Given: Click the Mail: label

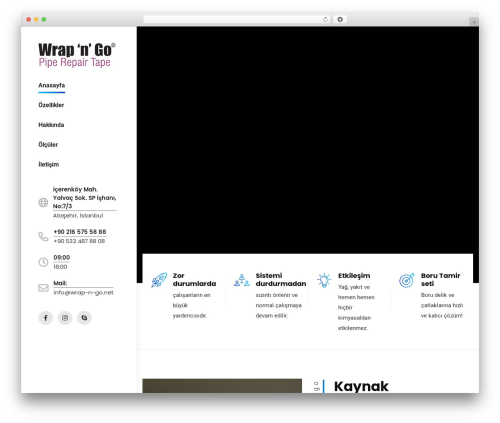Looking at the screenshot, I should click(60, 283).
